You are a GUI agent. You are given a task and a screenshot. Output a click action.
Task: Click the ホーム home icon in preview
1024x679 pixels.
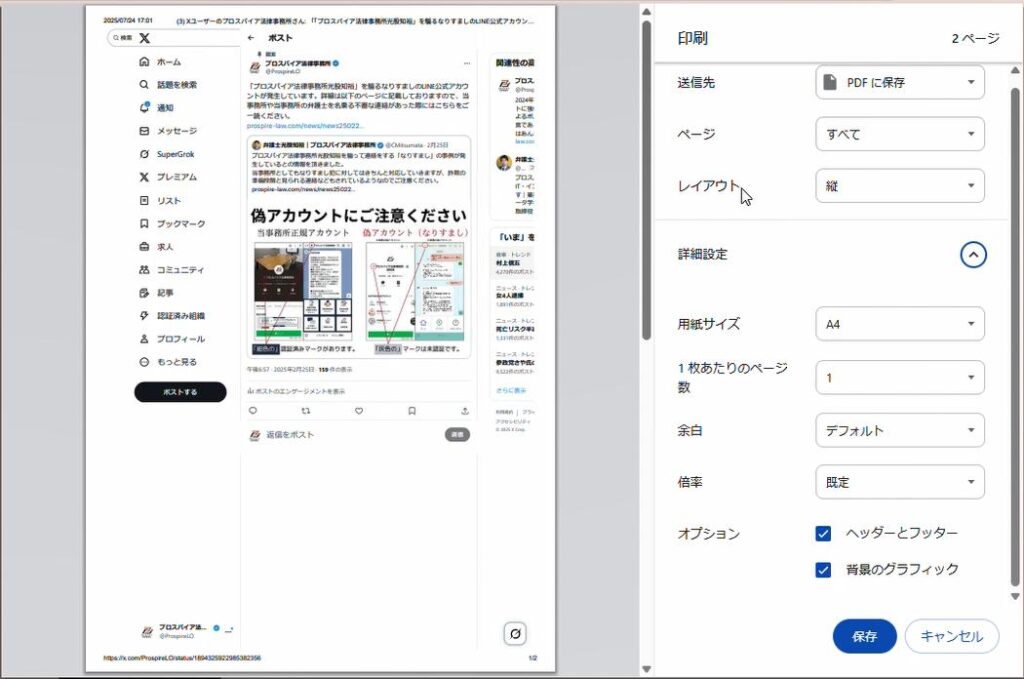tap(144, 61)
